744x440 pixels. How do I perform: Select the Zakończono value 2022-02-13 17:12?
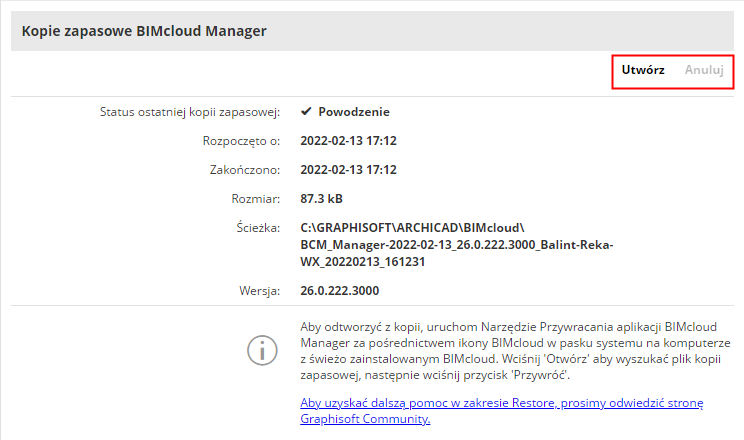pyautogui.click(x=348, y=170)
